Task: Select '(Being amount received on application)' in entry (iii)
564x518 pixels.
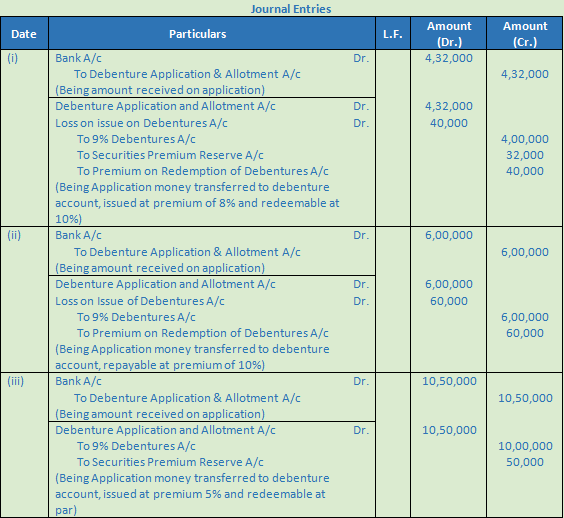Action: (x=160, y=414)
